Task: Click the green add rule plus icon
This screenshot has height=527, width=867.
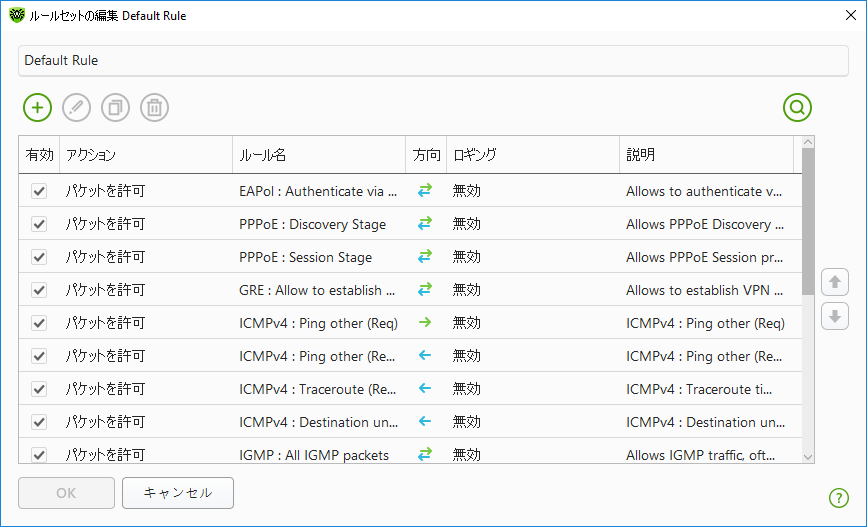Action: click(37, 107)
